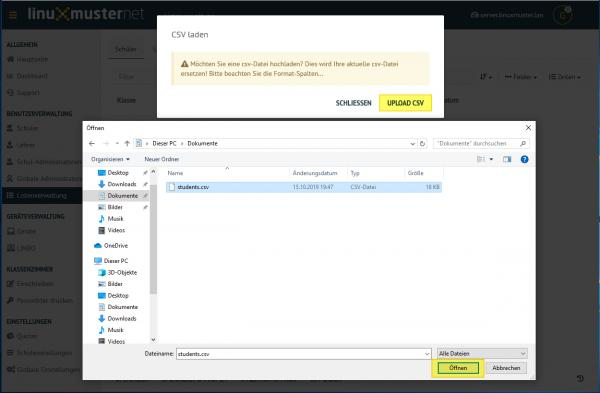Click SCHLIESSEN in the CSV laden dialog
The height and width of the screenshot is (393, 600).
[353, 103]
